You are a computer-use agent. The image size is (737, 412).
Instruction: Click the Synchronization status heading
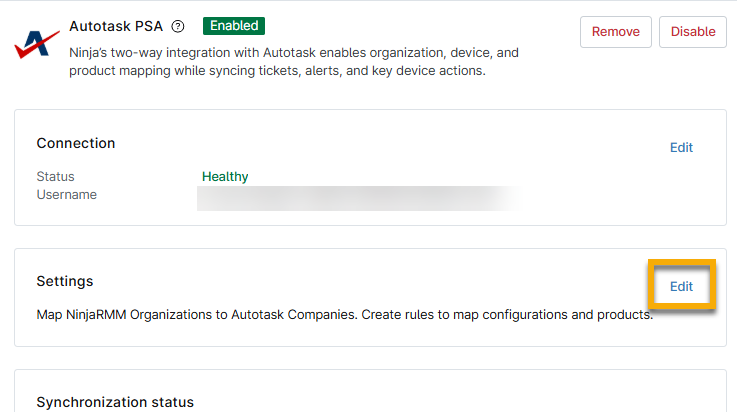pos(115,402)
